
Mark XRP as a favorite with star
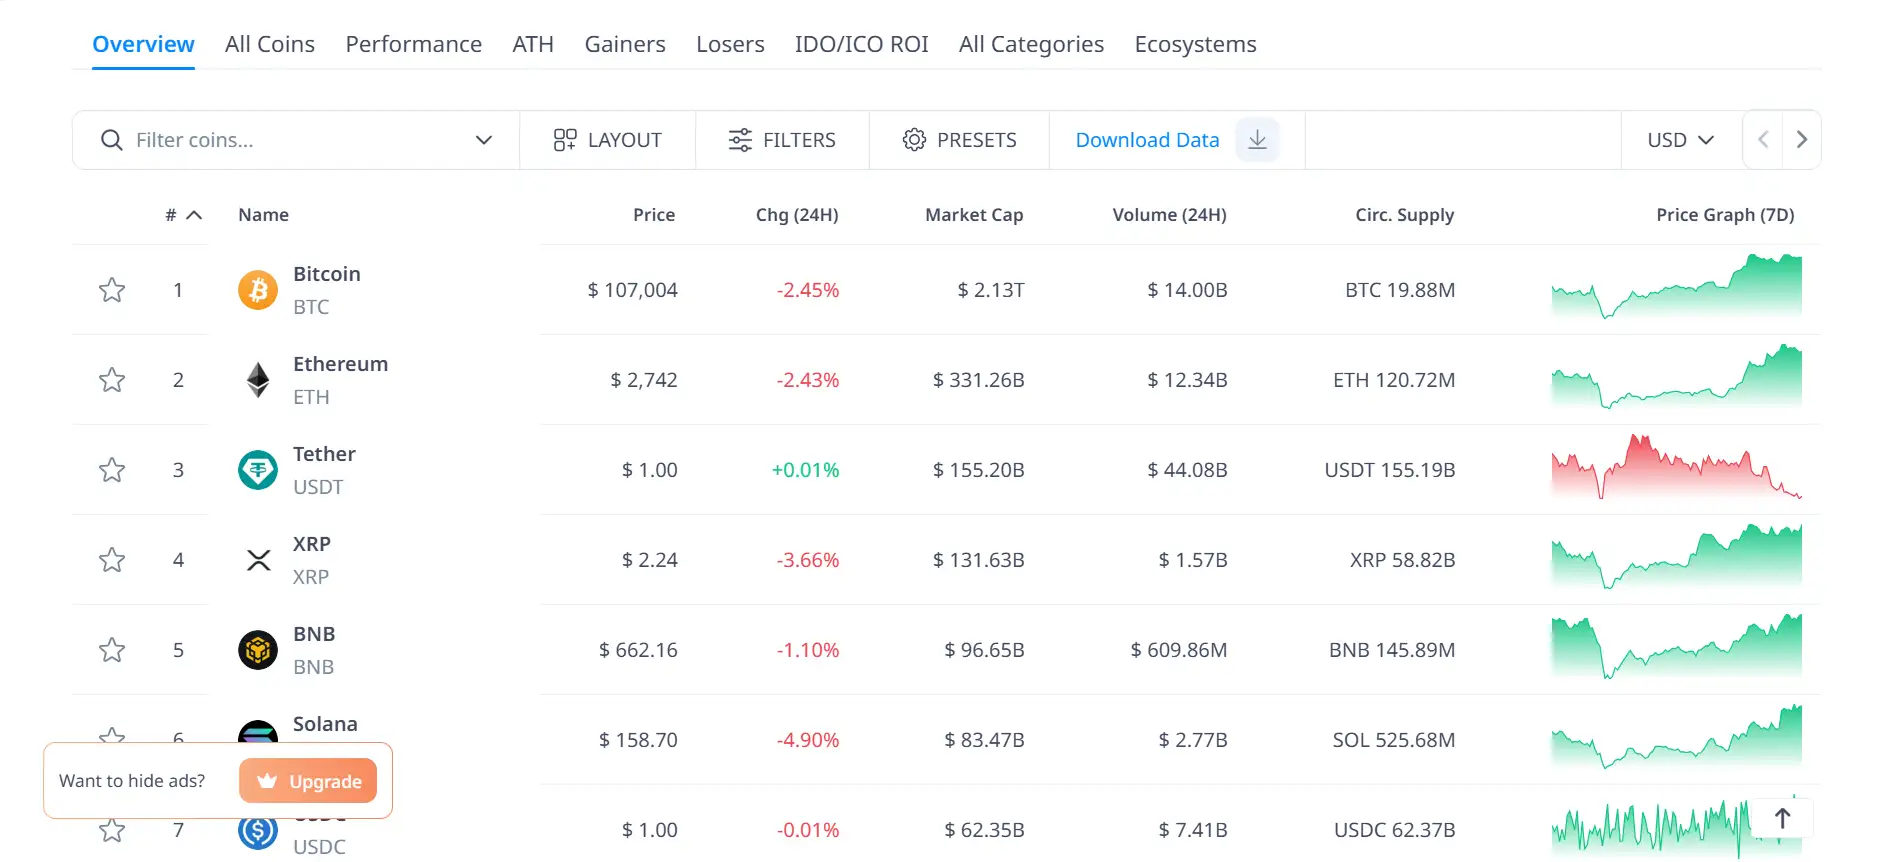tap(112, 560)
